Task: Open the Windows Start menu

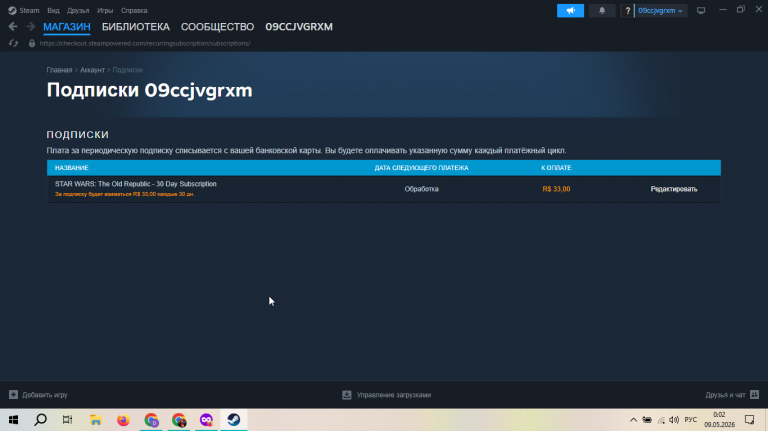Action: 13,420
